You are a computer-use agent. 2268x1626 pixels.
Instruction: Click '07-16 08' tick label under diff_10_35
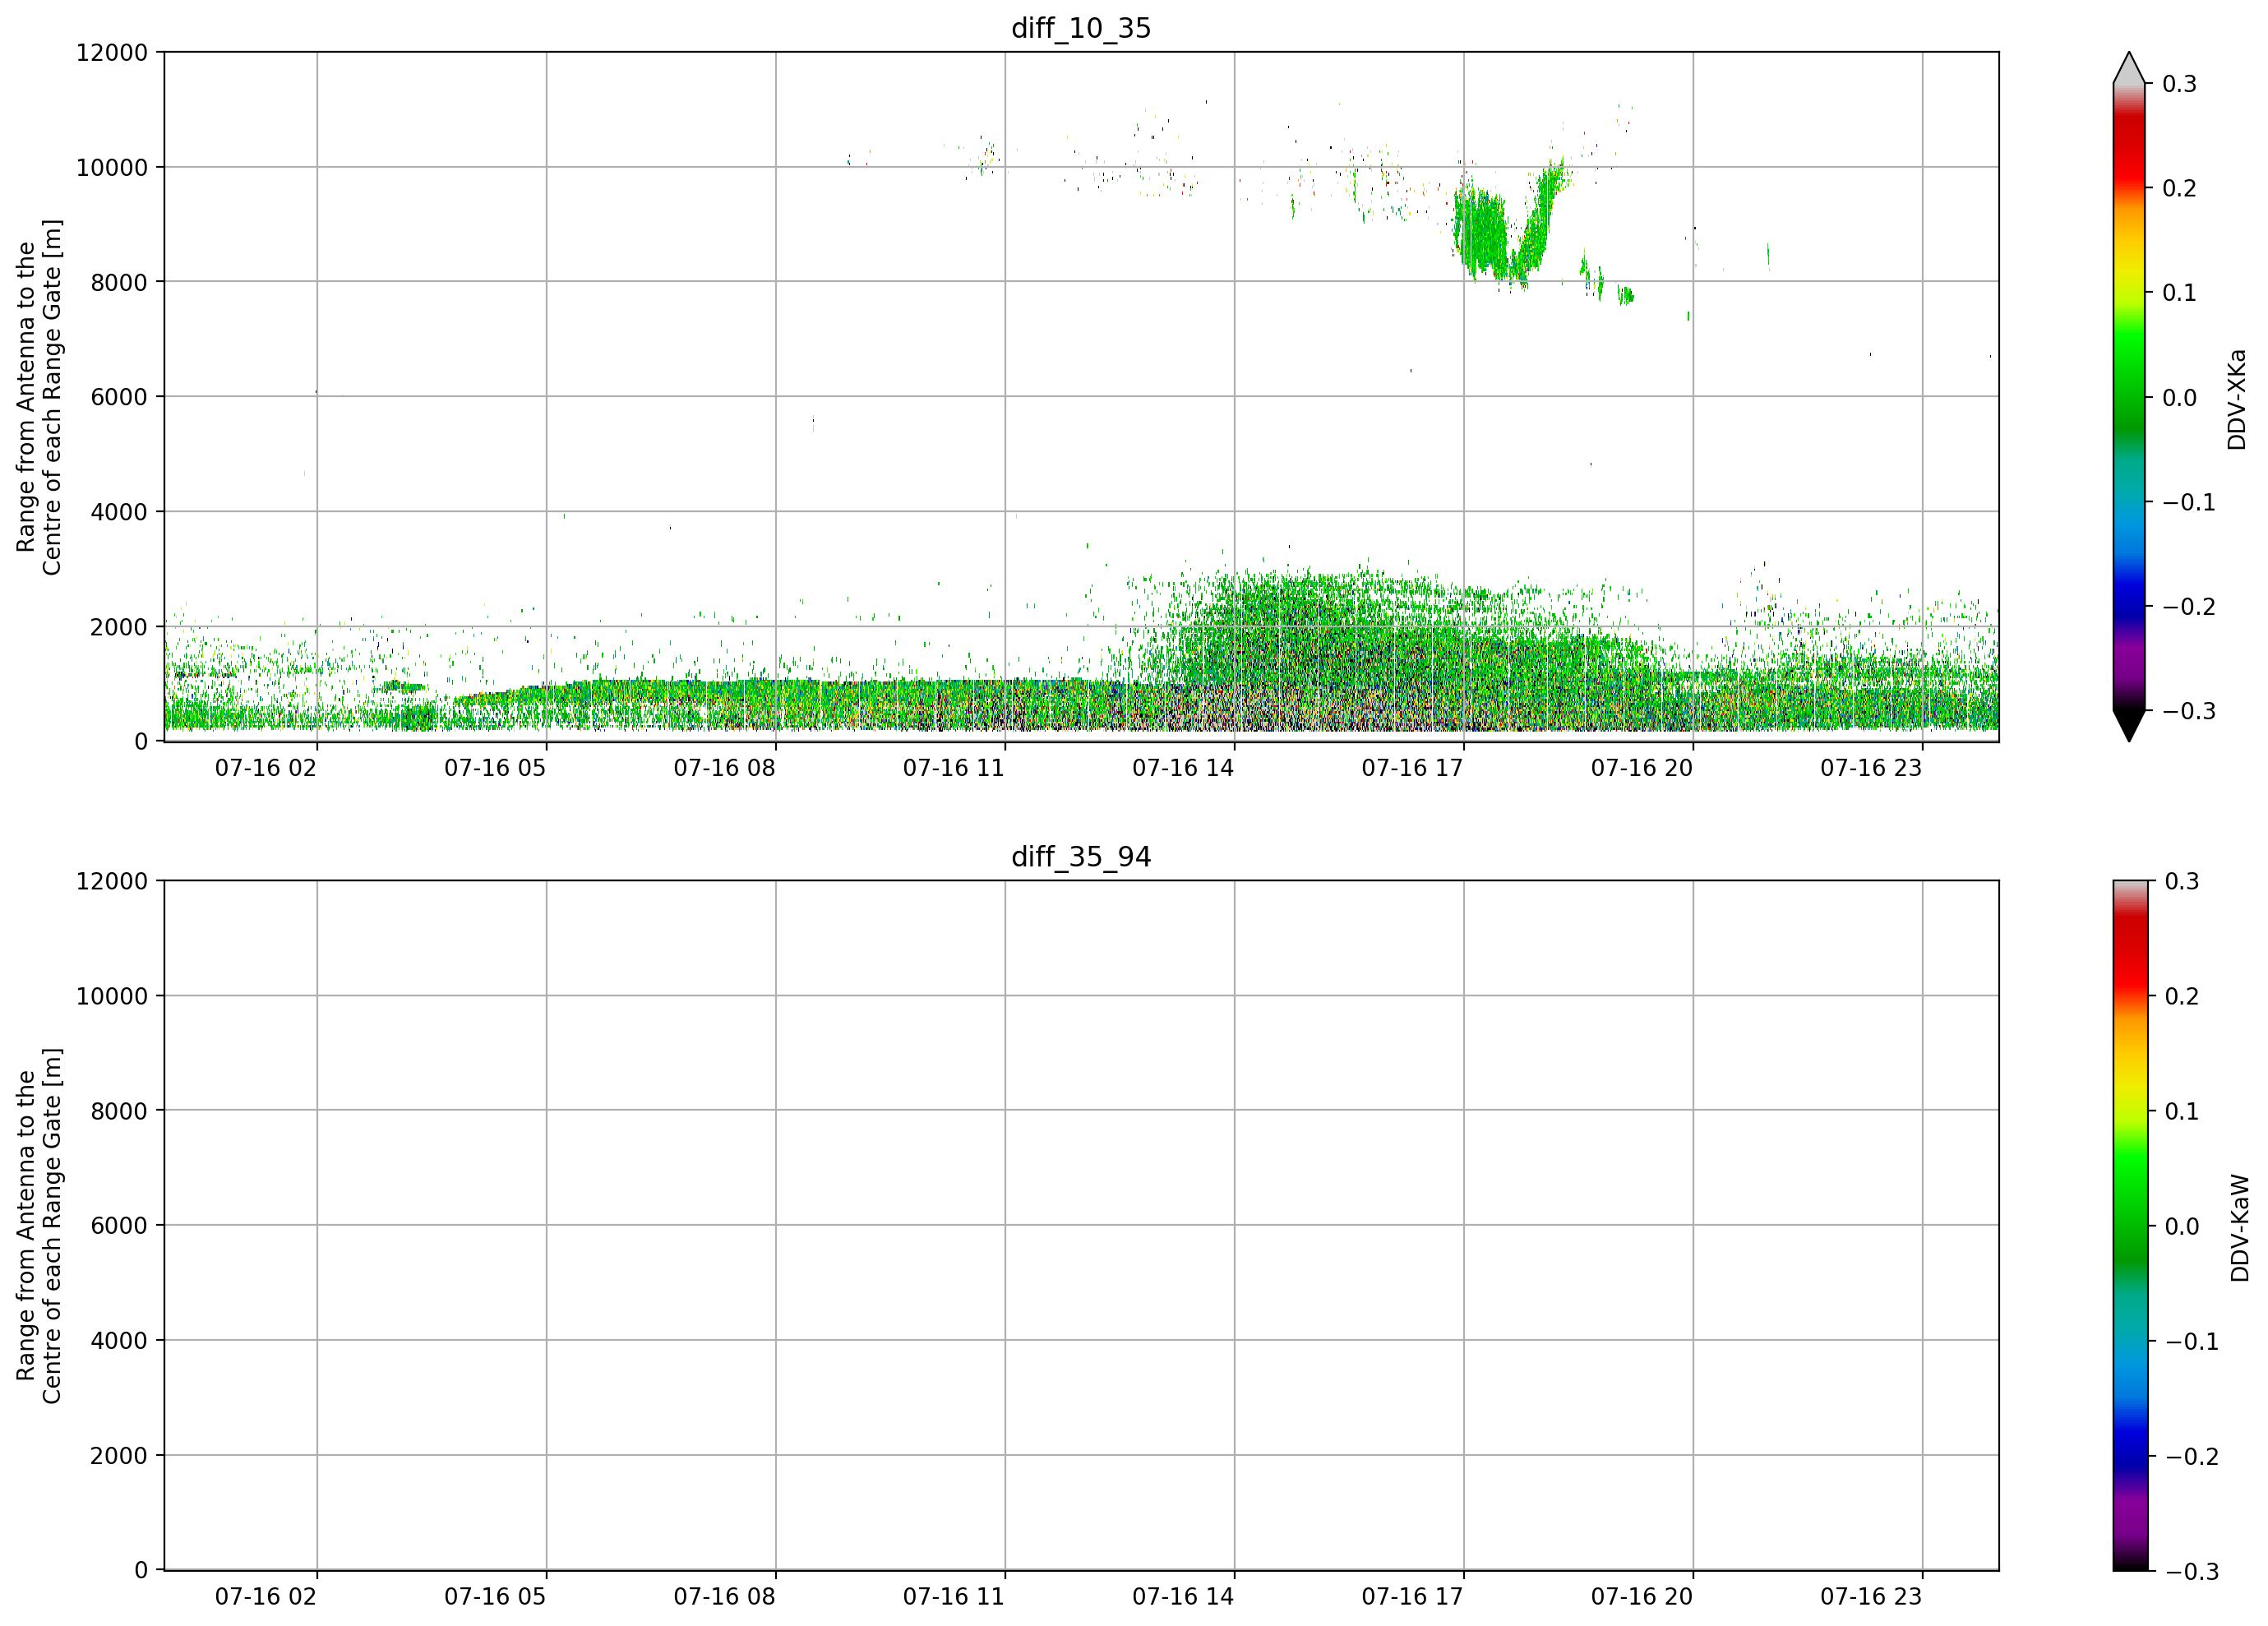(725, 768)
